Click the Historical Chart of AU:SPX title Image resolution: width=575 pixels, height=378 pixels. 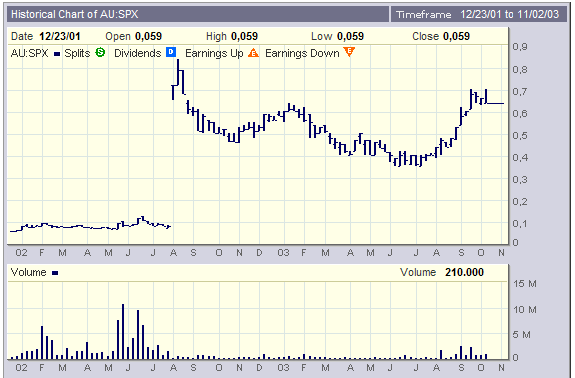coord(74,14)
